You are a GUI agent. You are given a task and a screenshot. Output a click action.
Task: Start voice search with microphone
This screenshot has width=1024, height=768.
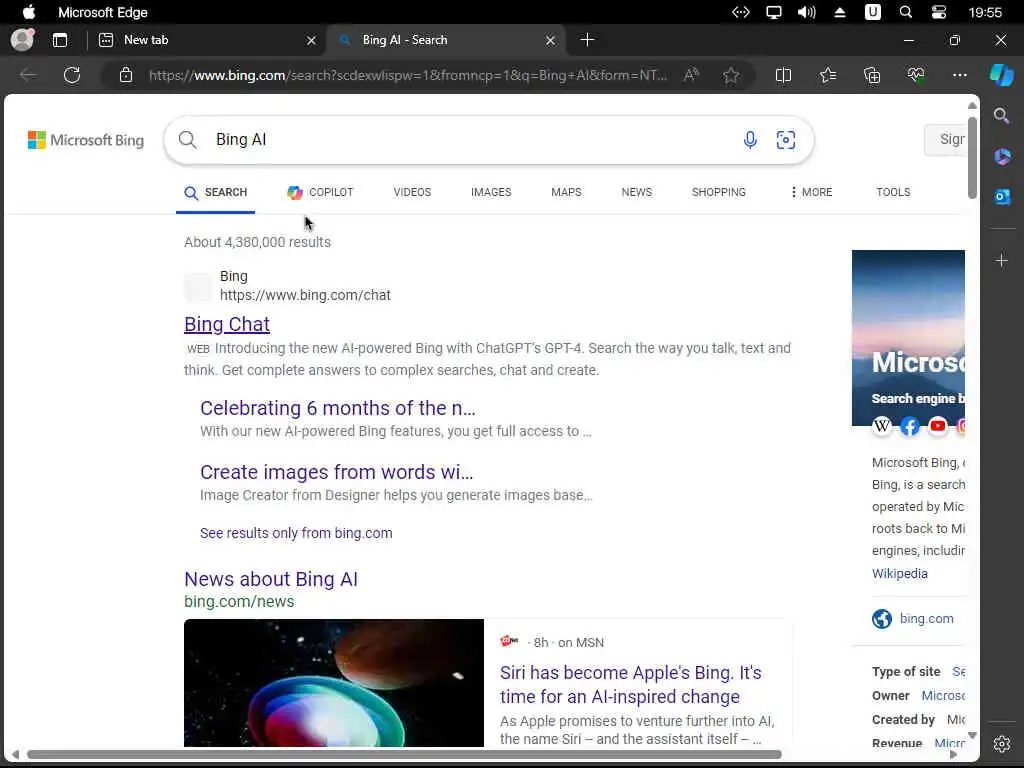pos(750,140)
